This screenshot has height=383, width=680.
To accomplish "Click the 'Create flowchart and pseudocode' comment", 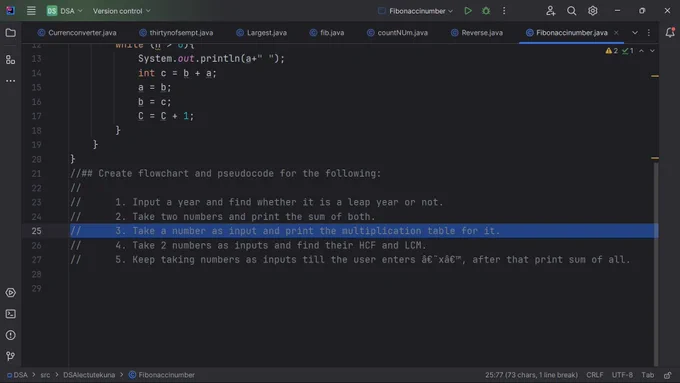I will point(226,173).
